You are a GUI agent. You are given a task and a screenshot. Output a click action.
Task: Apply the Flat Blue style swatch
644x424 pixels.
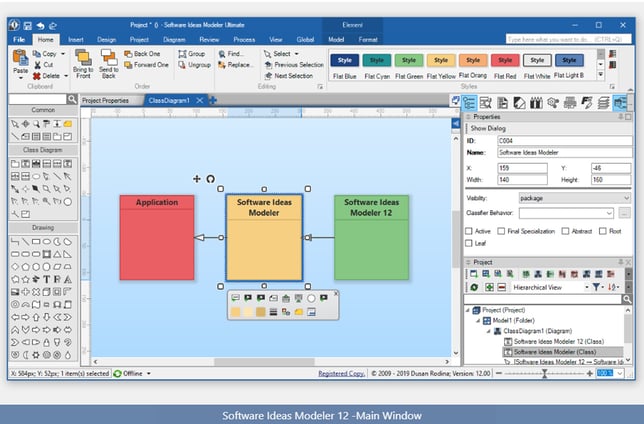click(x=345, y=60)
